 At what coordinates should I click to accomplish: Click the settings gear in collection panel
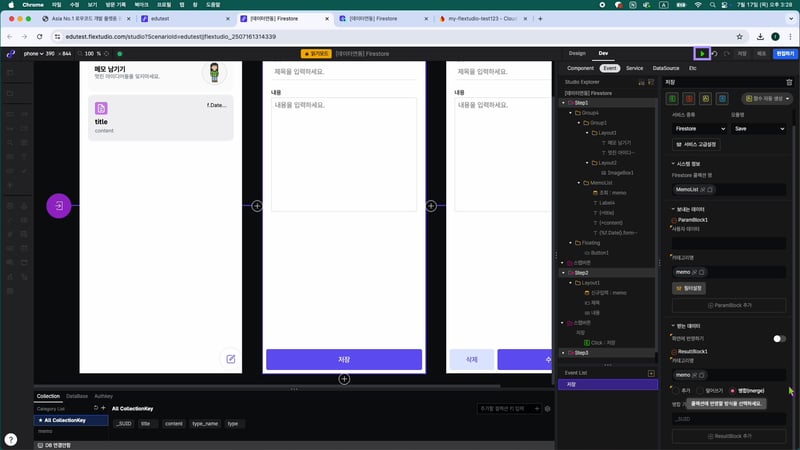[549, 409]
